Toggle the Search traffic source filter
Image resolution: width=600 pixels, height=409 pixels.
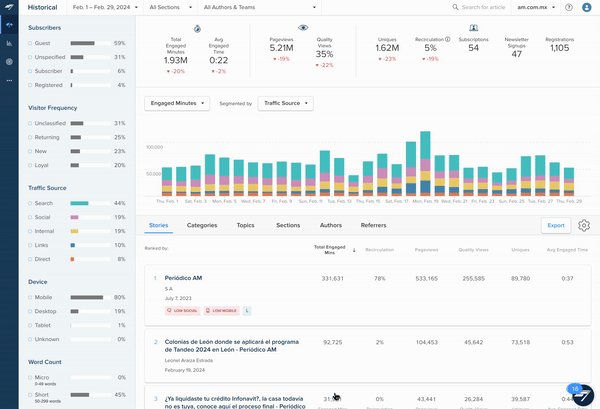point(30,203)
